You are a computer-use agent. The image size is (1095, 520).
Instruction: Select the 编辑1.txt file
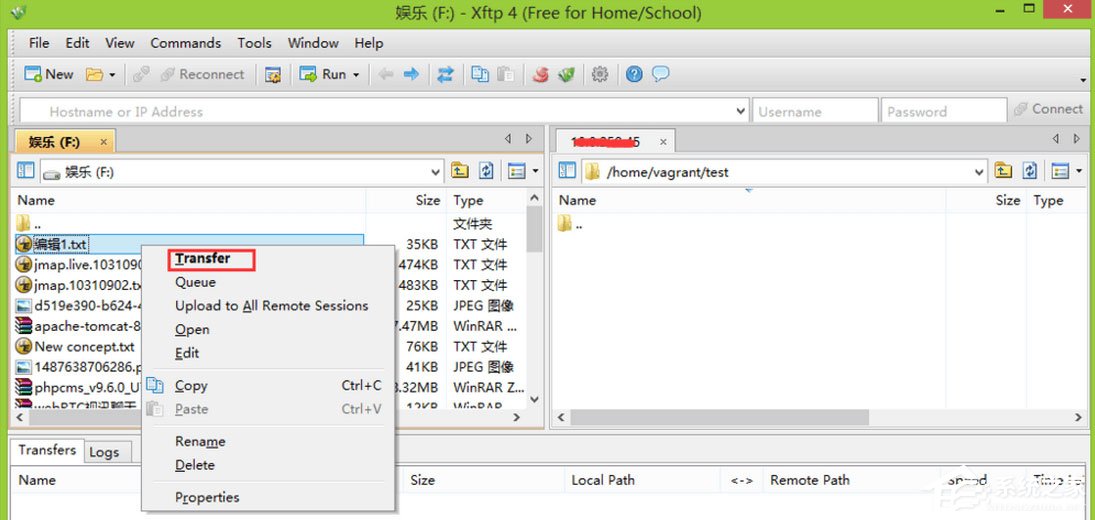61,244
